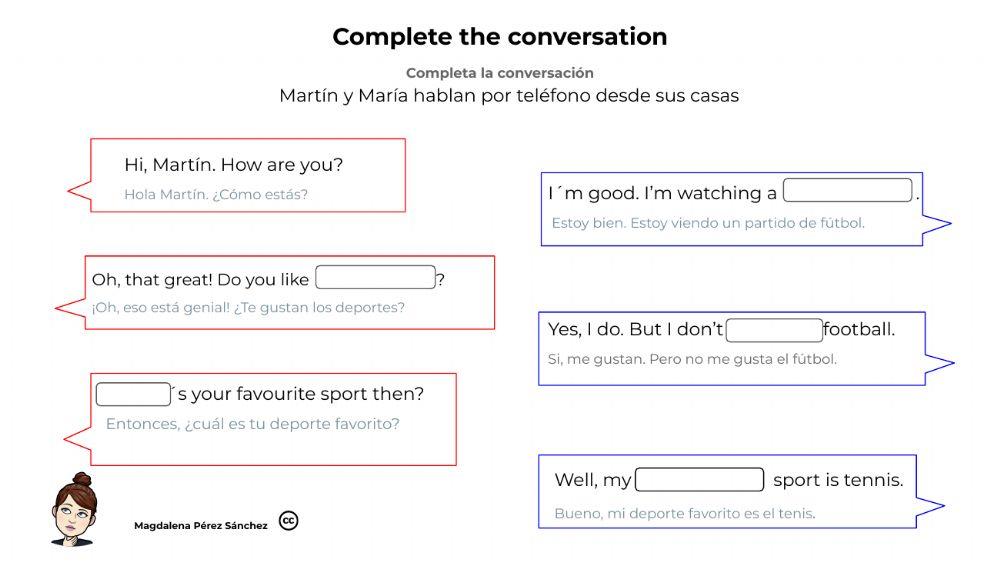Click the teacher avatar cartoon icon
The image size is (1000, 562).
click(72, 510)
